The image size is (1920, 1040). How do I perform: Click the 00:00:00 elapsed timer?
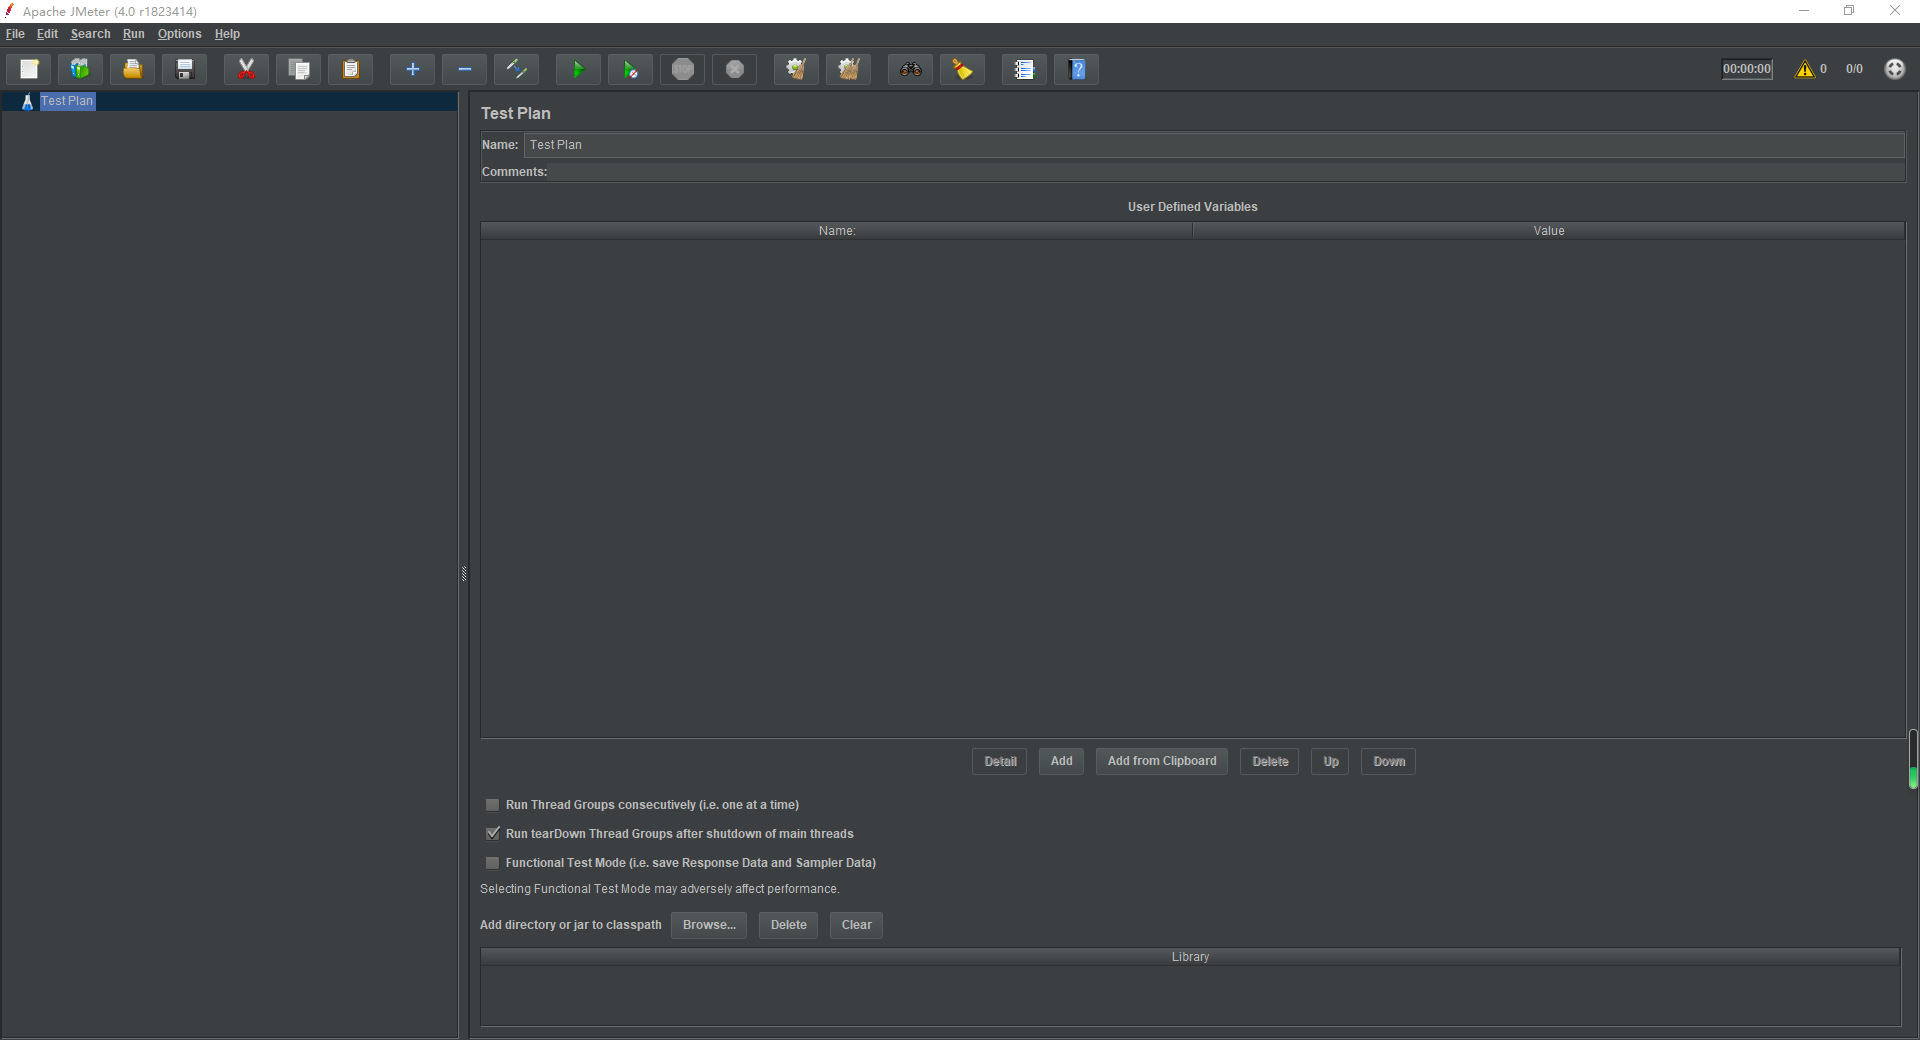1747,69
